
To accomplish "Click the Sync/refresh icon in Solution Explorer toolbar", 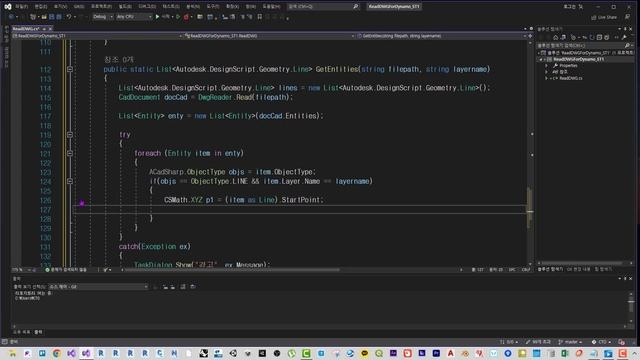I will pos(592,38).
